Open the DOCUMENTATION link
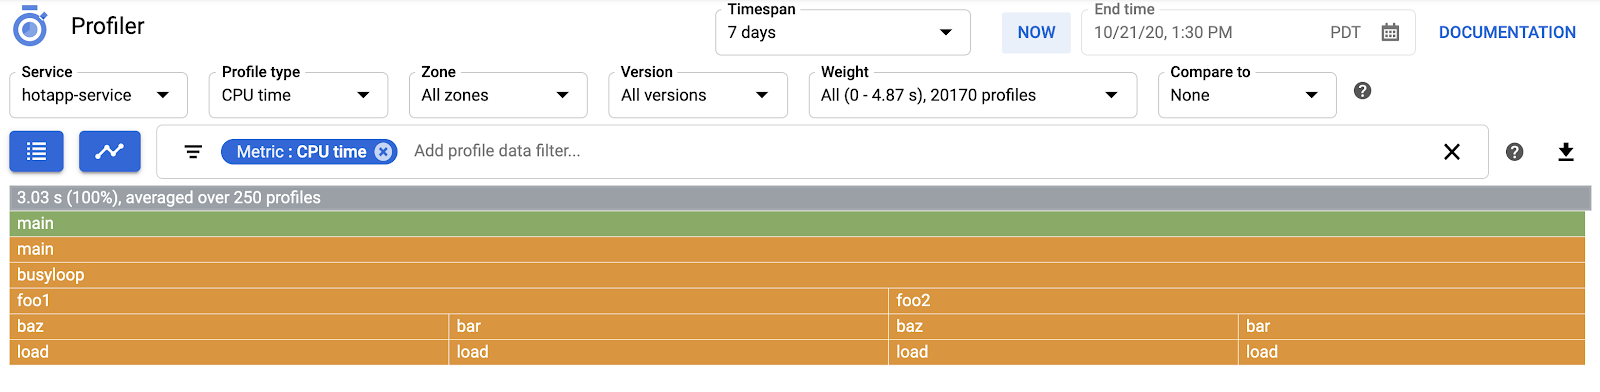The width and height of the screenshot is (1600, 392). pyautogui.click(x=1507, y=32)
